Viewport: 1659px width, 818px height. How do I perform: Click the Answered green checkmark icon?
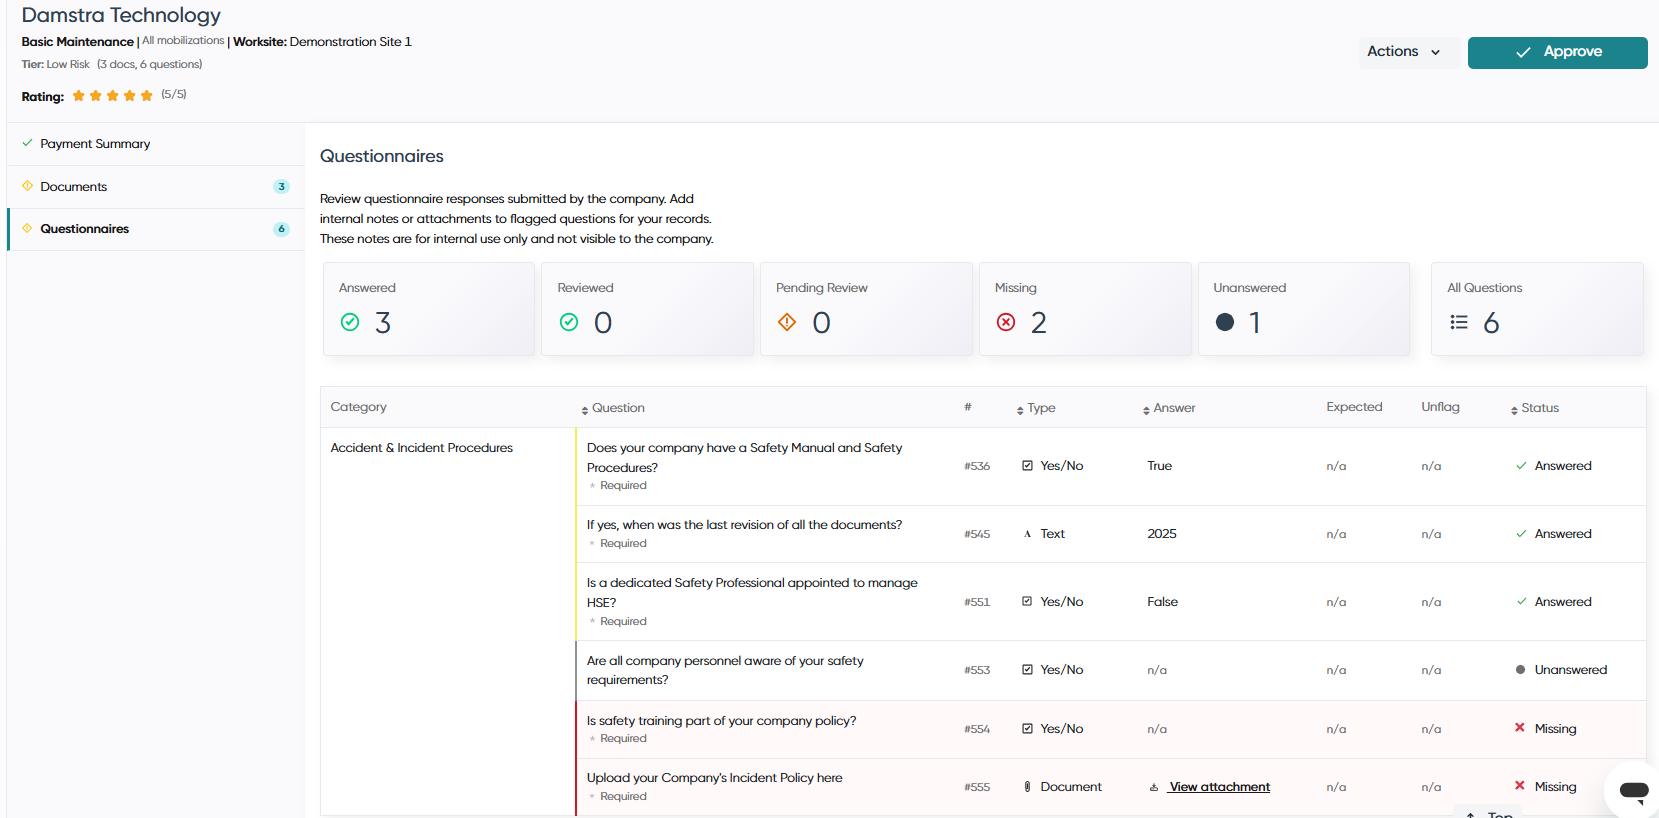[350, 322]
